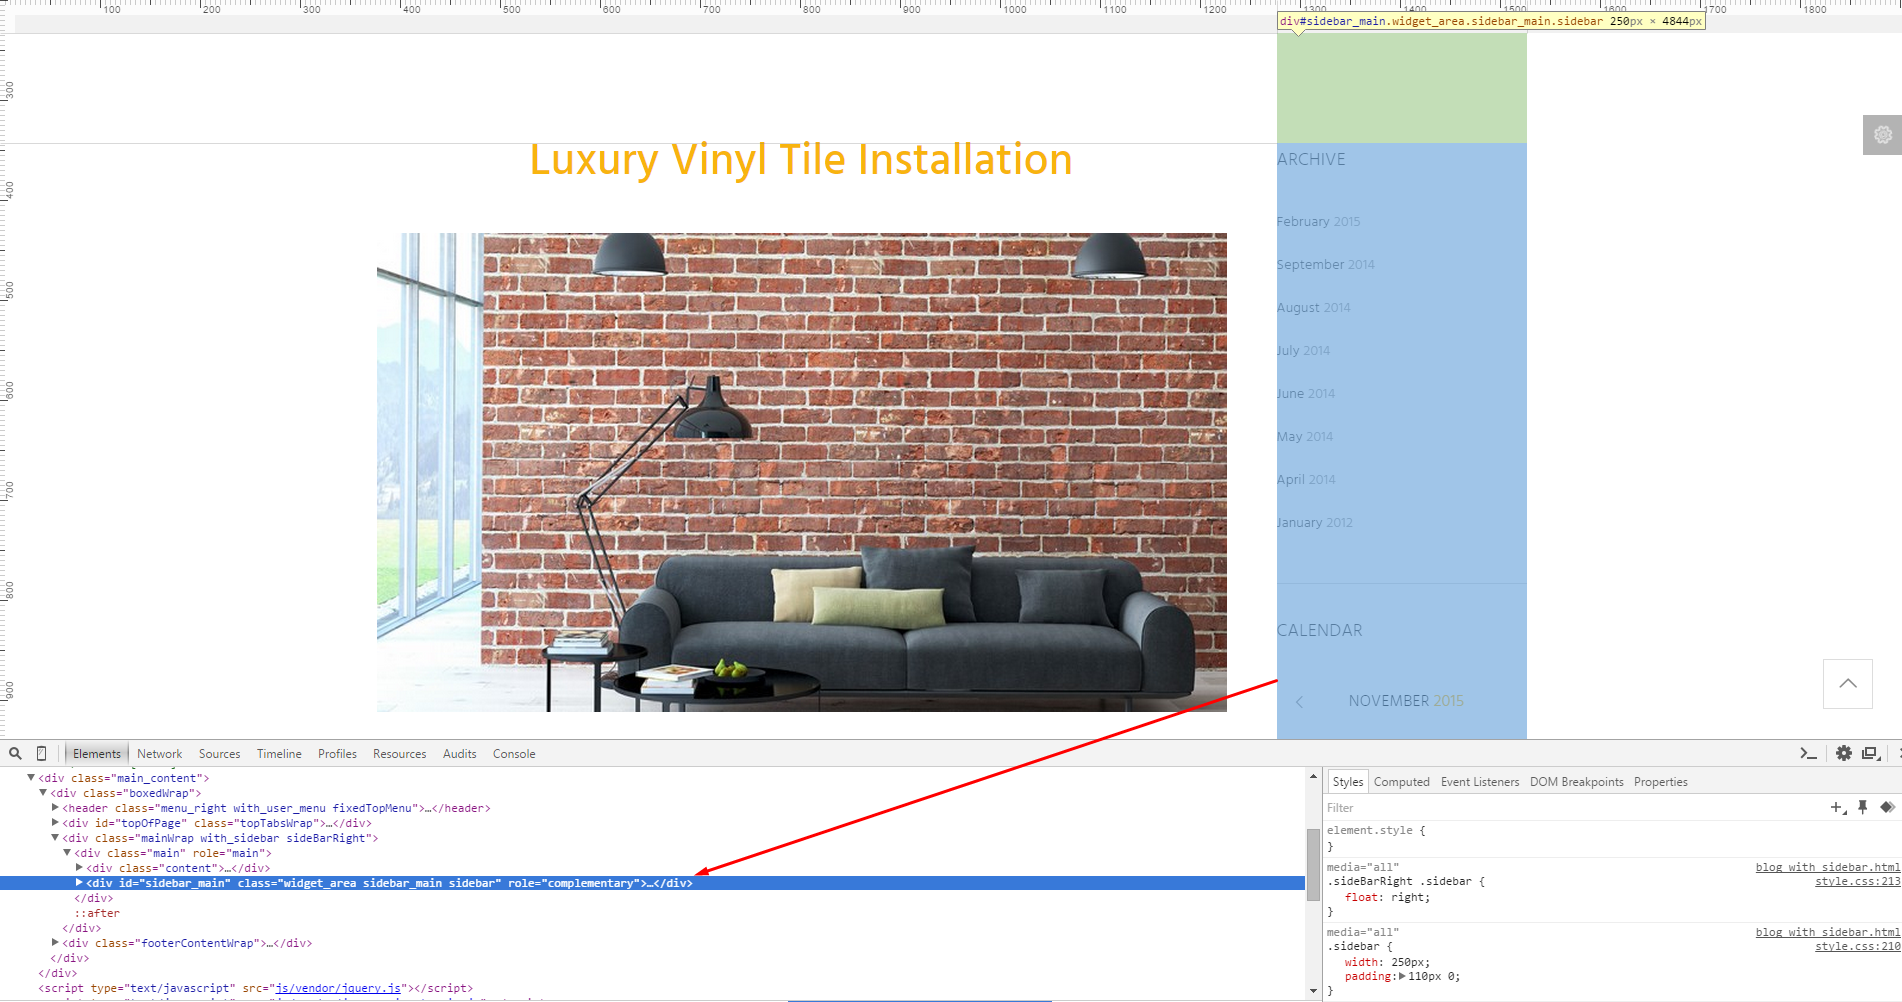This screenshot has width=1902, height=1002.
Task: Expand the footerContentWrap div node
Action: [x=55, y=943]
